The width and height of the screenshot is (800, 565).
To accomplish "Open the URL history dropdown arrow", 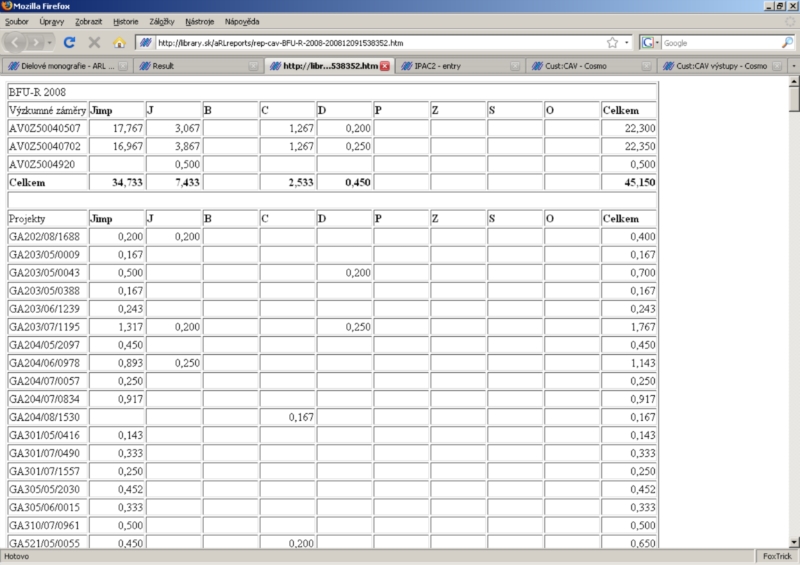I will [627, 43].
